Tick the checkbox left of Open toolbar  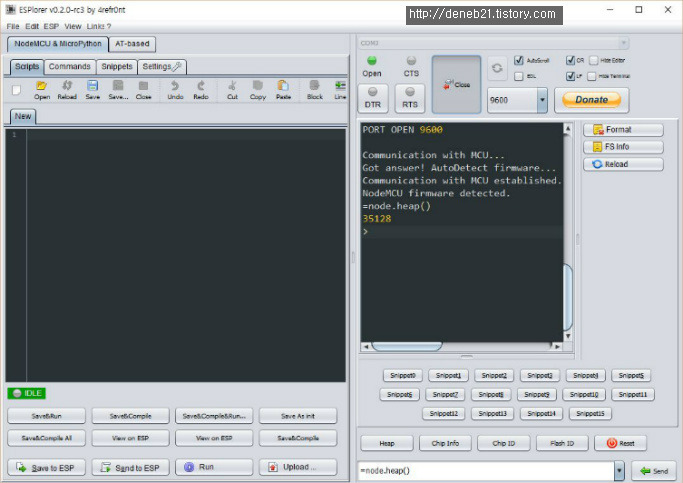click(x=17, y=90)
